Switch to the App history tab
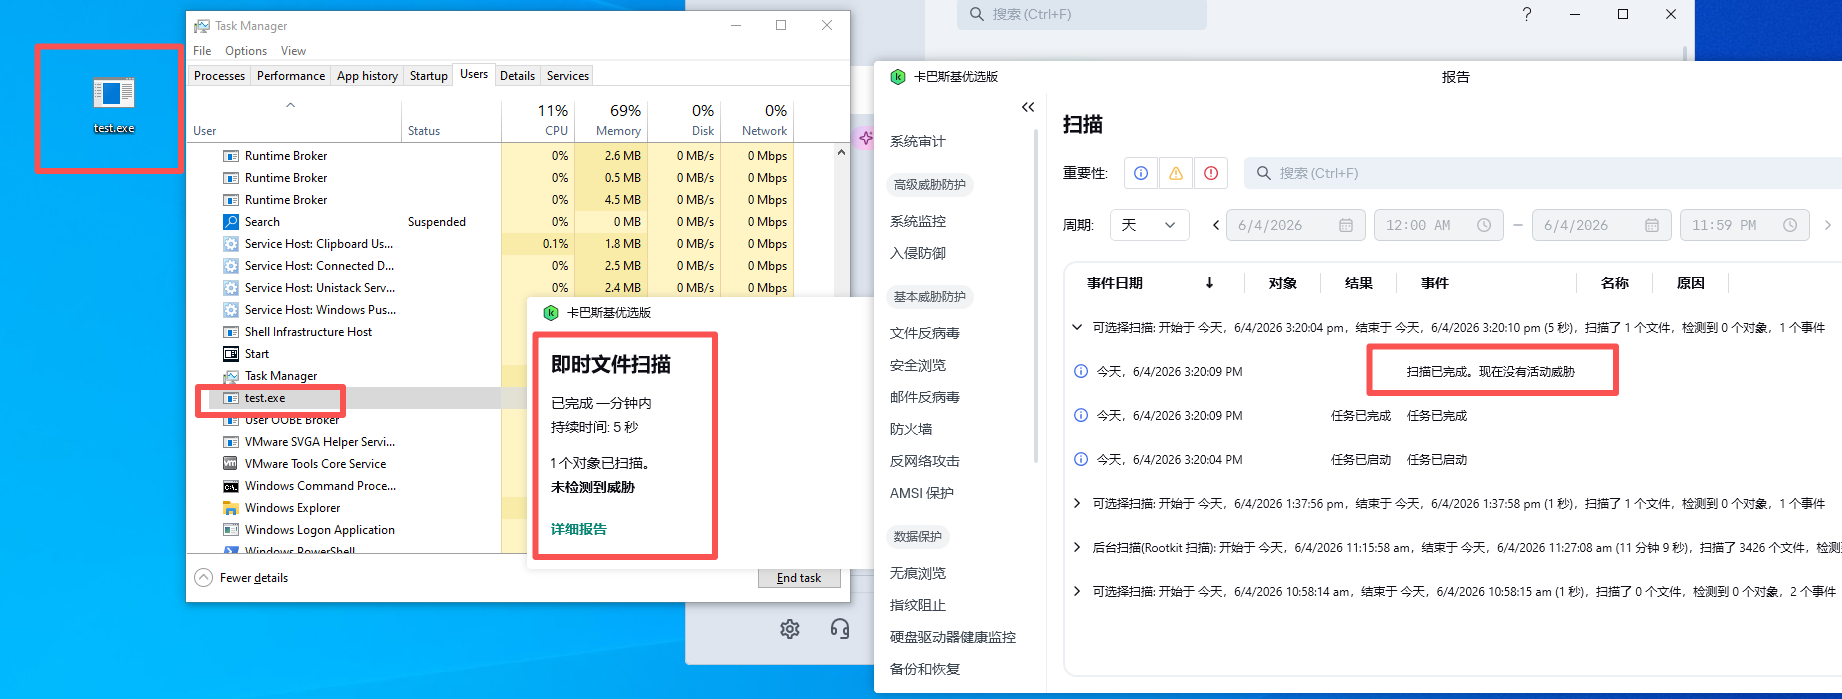 (x=367, y=76)
